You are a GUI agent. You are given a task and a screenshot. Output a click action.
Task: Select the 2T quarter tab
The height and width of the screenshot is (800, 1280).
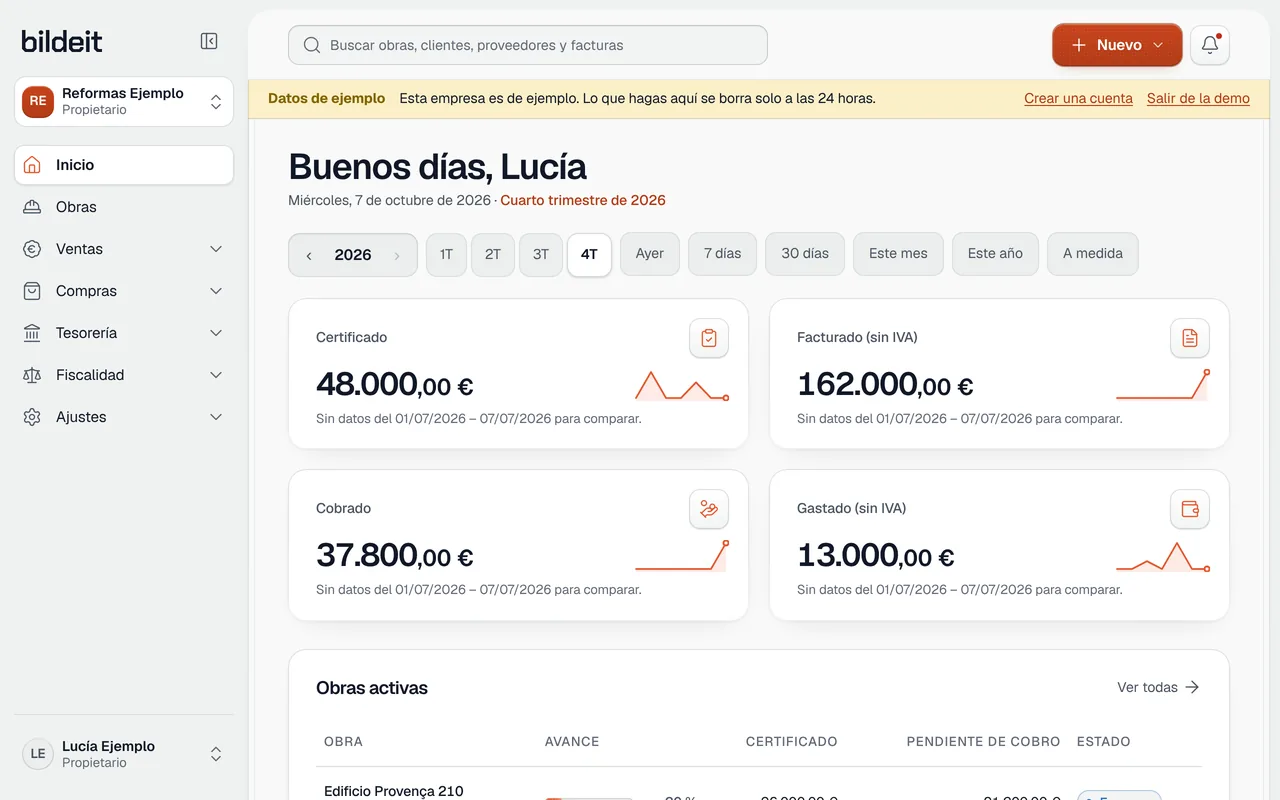(493, 254)
